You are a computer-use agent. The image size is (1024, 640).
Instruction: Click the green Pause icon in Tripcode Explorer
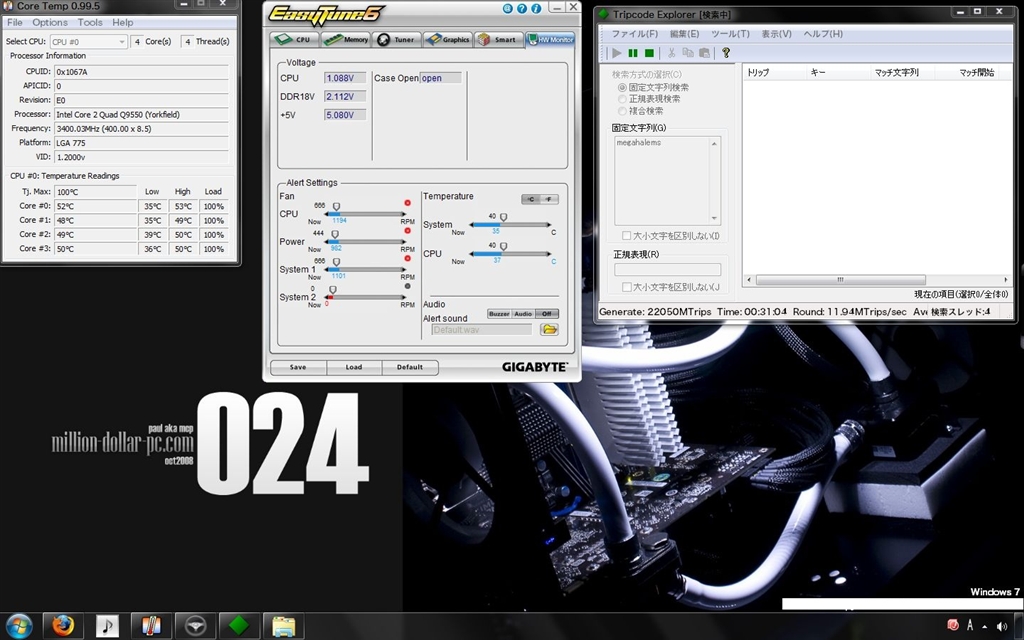633,53
